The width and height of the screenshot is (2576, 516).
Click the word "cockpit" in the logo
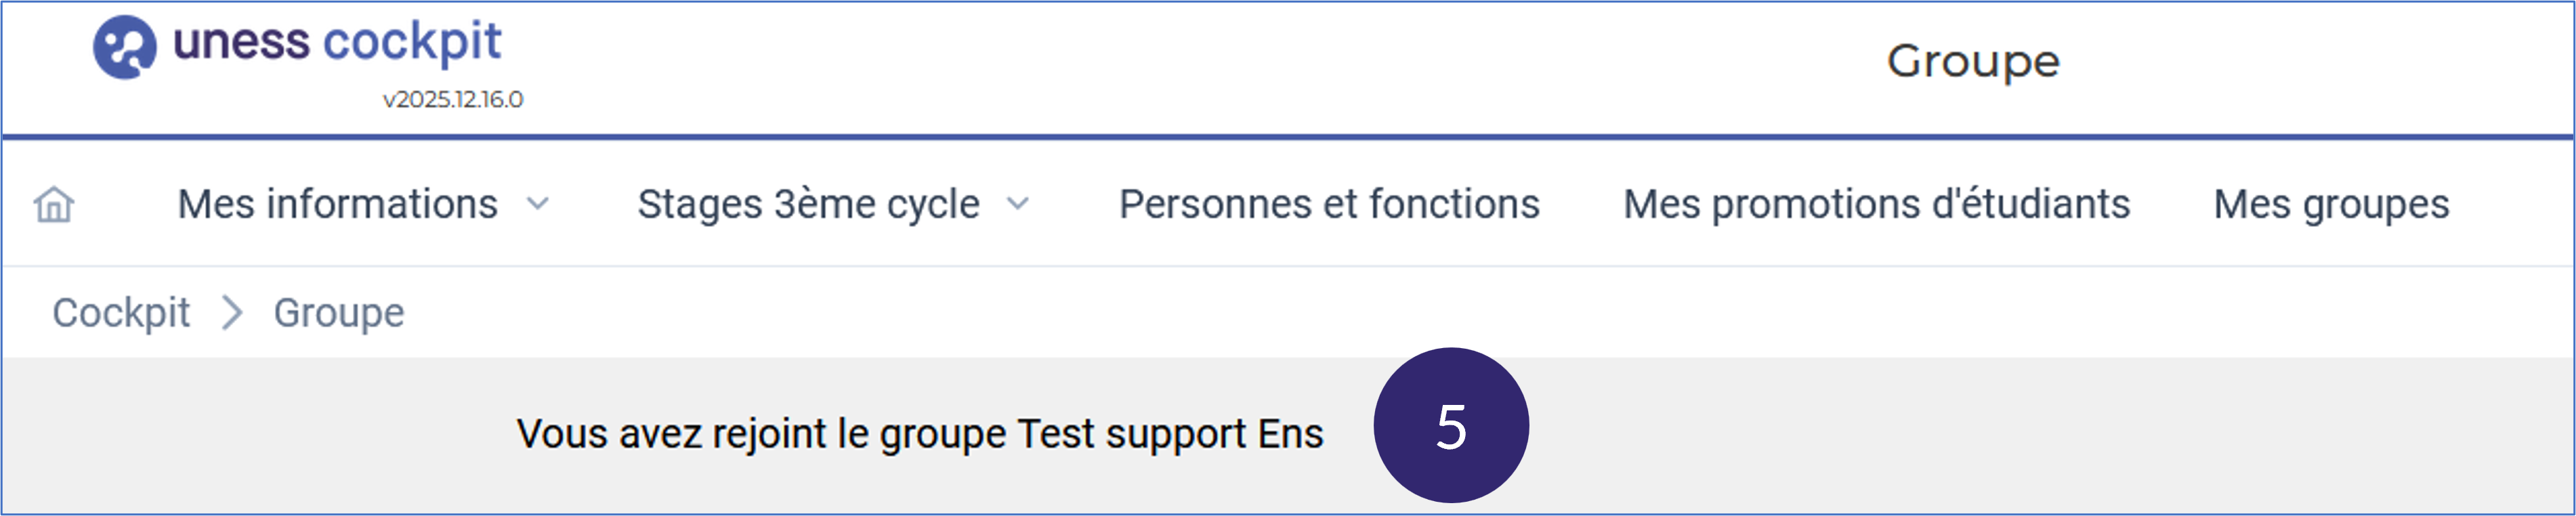[412, 43]
